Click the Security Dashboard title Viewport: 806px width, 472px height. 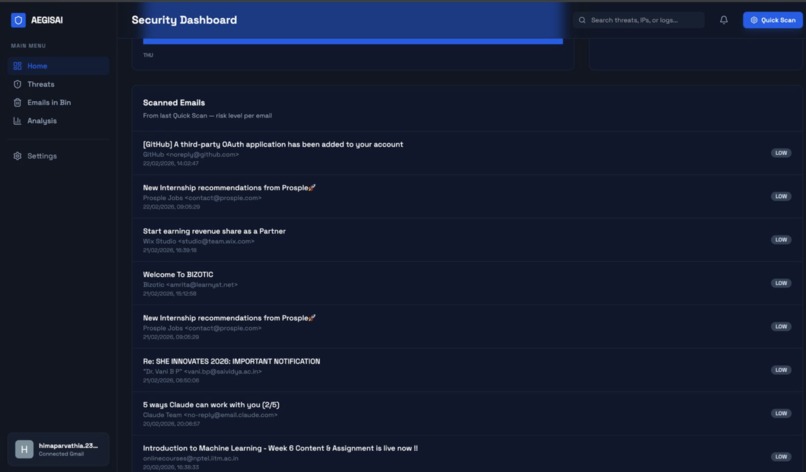pos(184,20)
